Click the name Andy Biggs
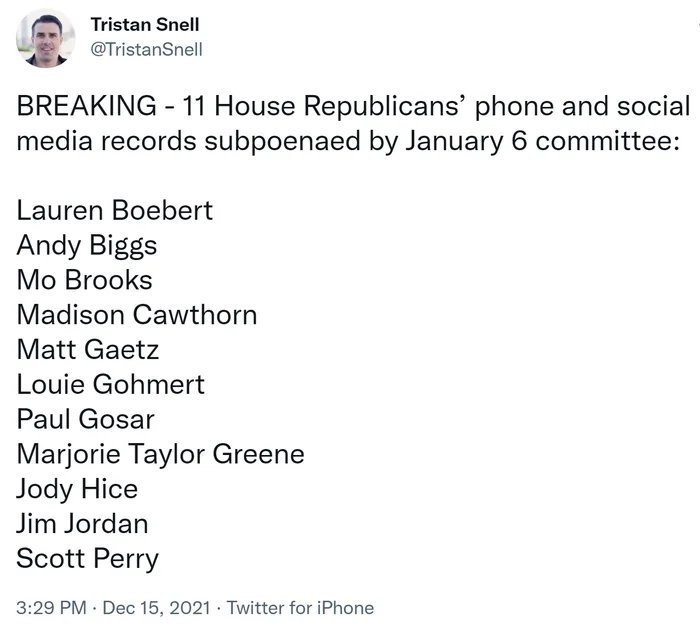 tap(87, 245)
